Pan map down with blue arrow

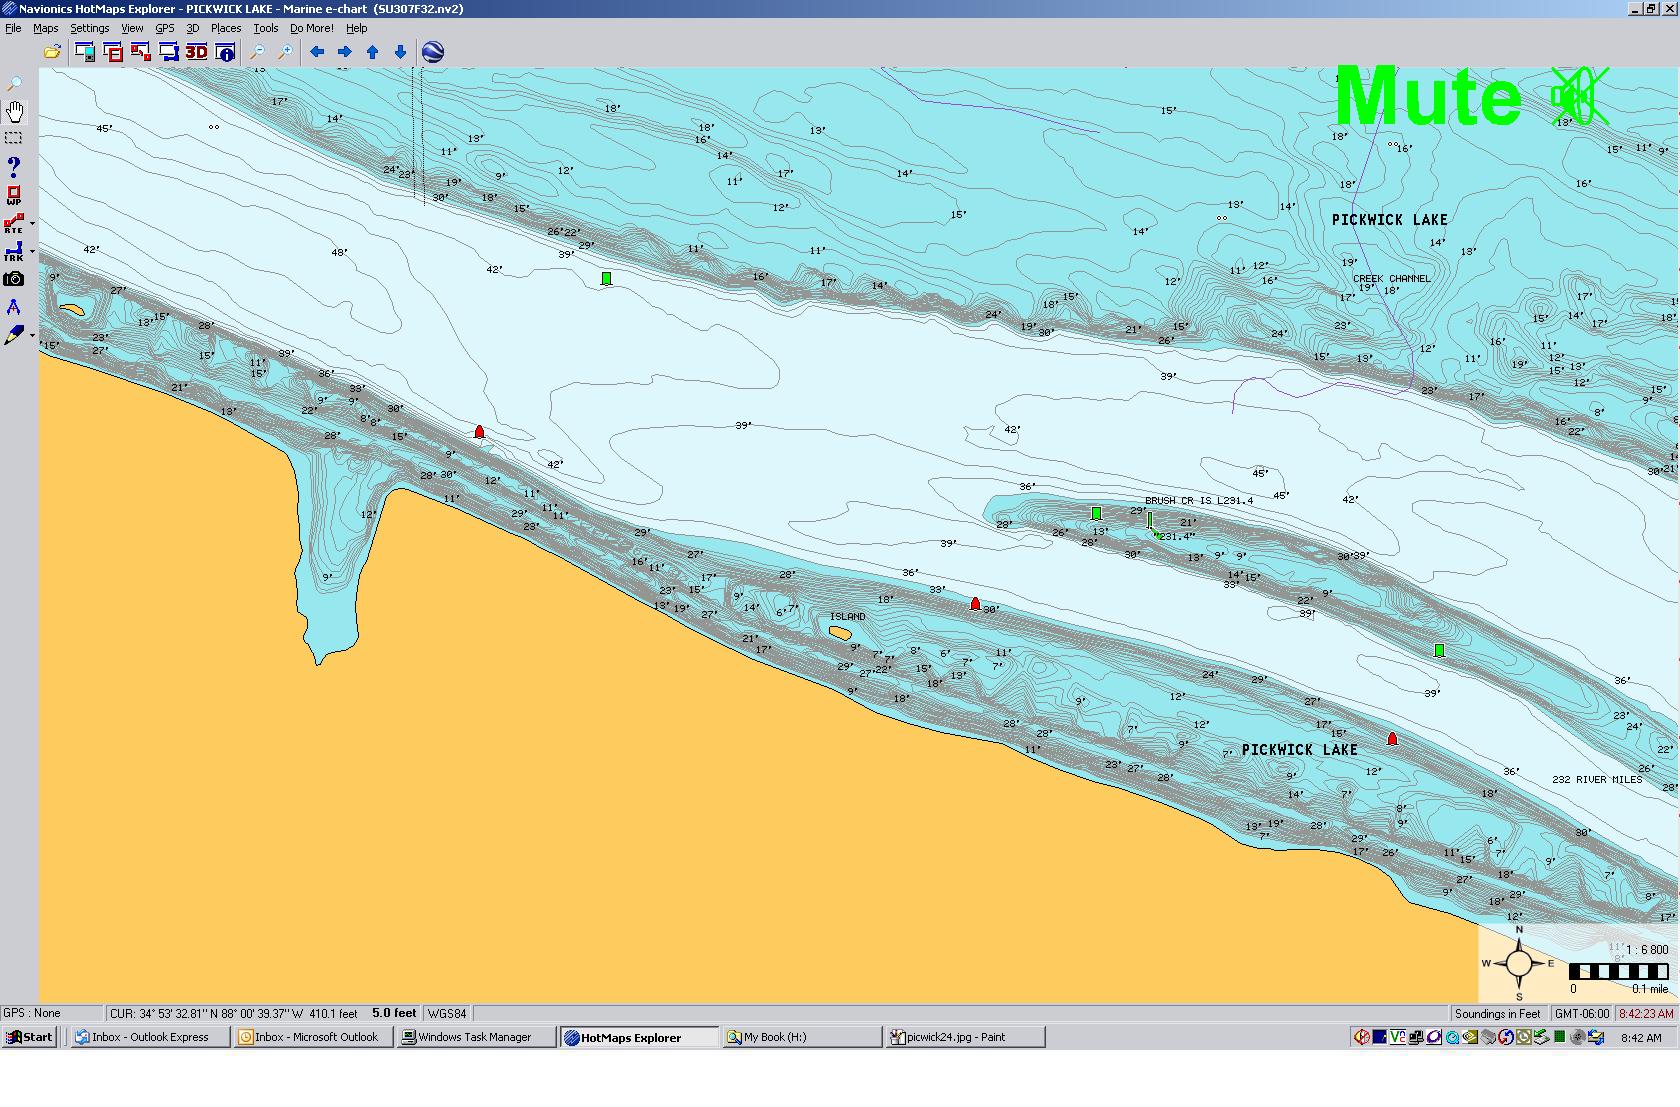[401, 52]
